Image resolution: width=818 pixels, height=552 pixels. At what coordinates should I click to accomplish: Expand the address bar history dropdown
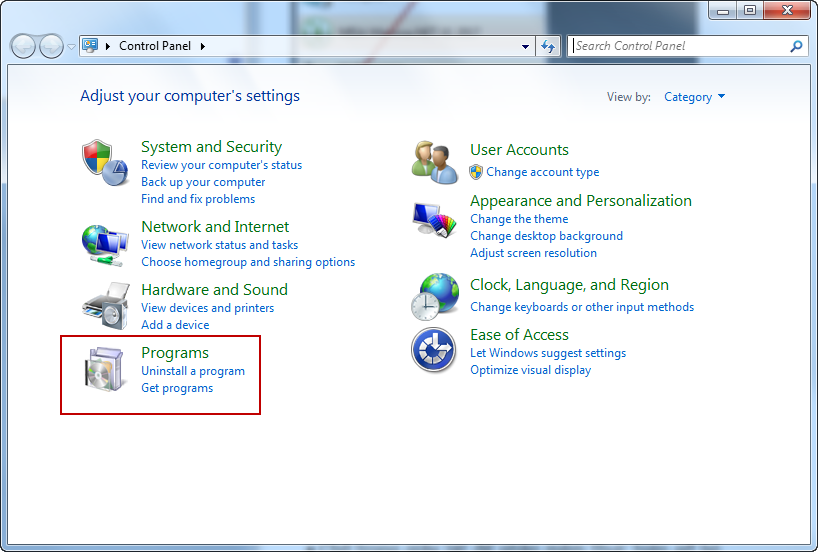(525, 46)
